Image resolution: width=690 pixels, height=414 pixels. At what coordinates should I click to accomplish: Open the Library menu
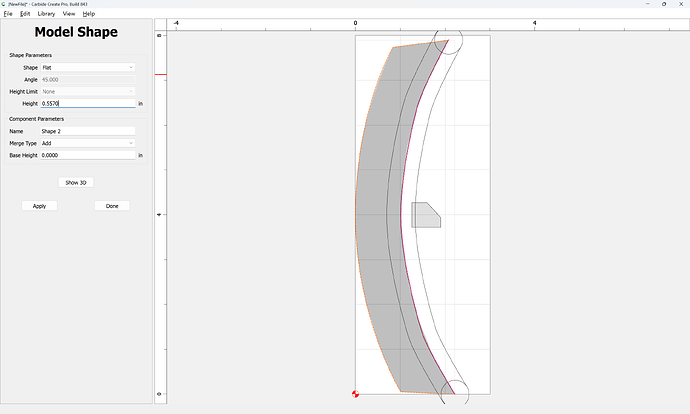tap(46, 14)
